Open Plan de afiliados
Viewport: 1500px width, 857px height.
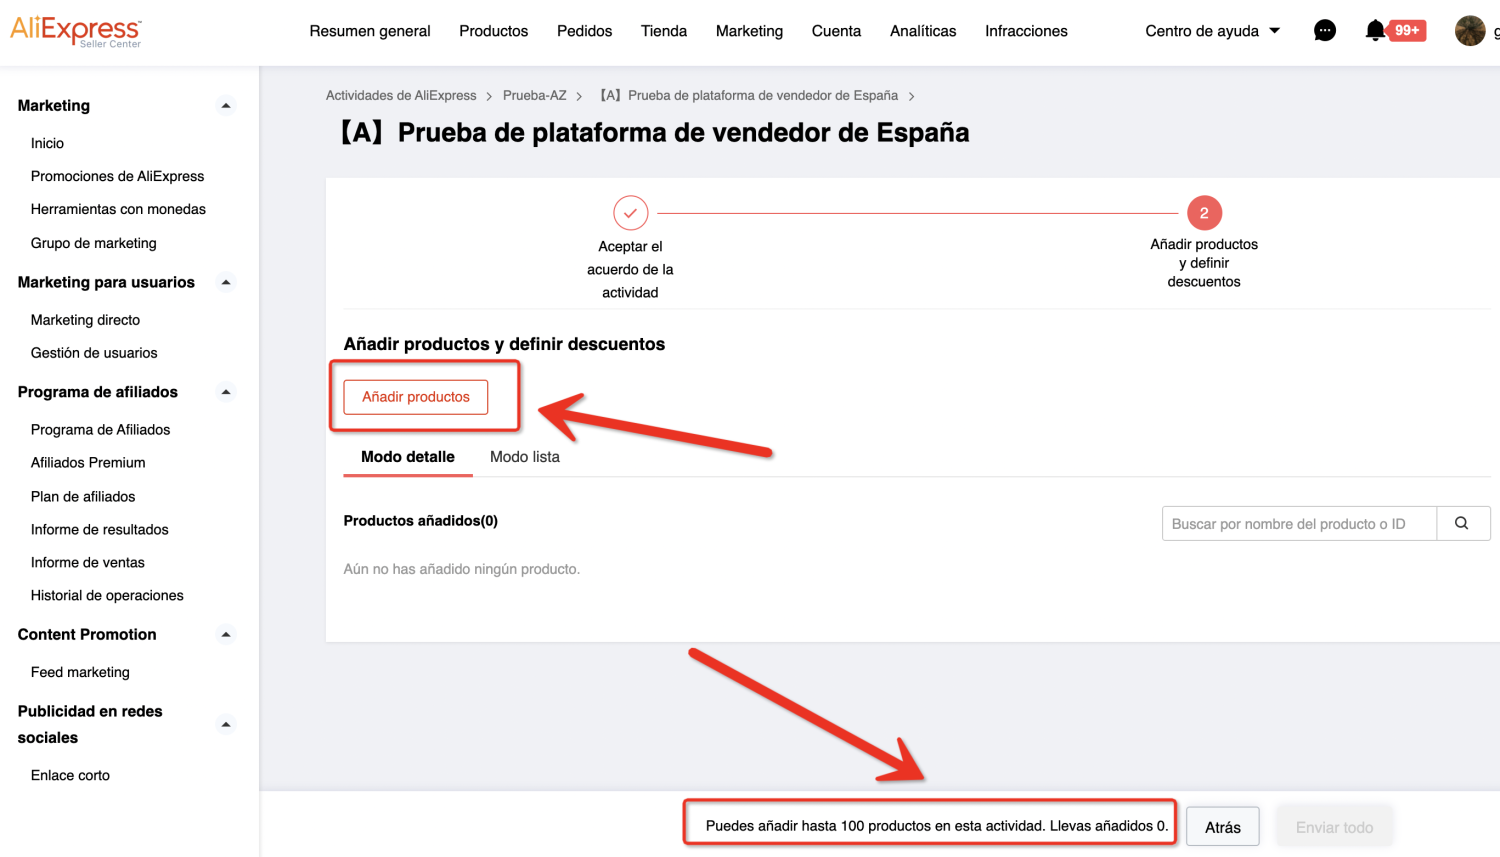83,497
